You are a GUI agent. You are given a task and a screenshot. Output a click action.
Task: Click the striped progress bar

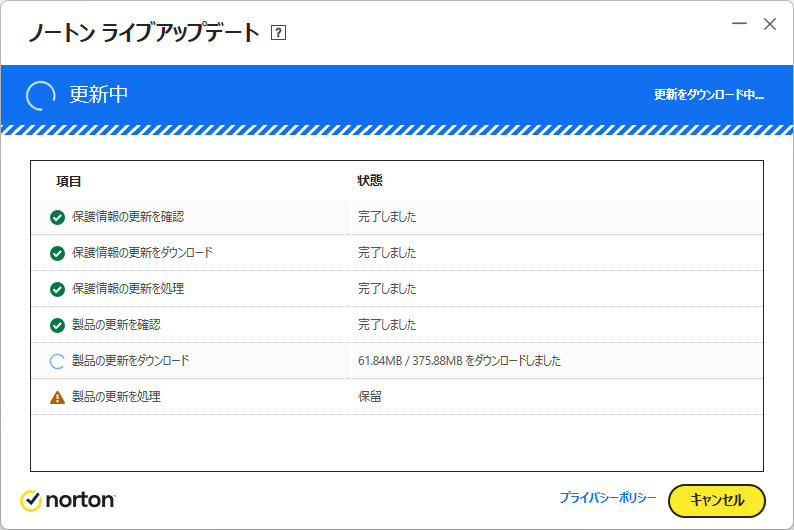[397, 130]
